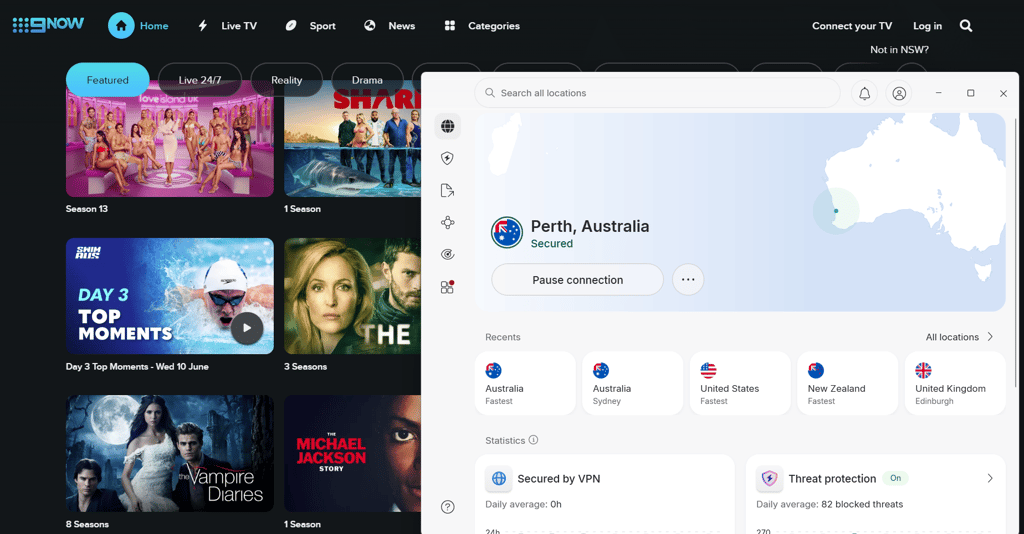
Task: Click the Statistics info icon
Action: point(534,440)
